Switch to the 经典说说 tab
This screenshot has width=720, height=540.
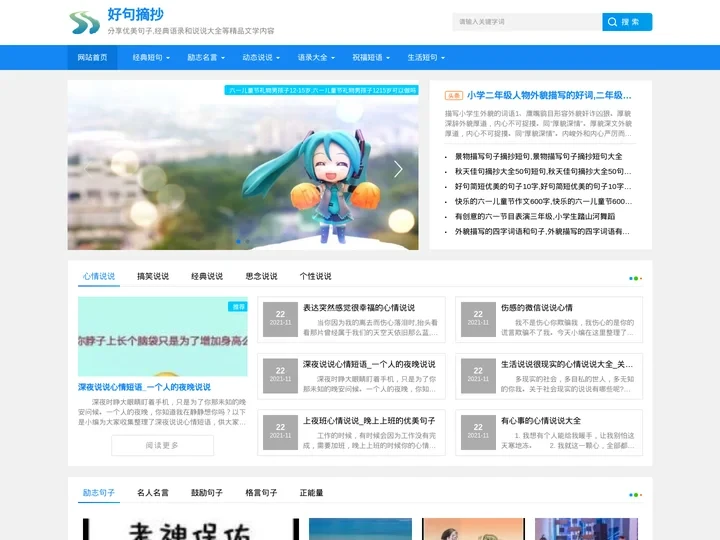[207, 276]
